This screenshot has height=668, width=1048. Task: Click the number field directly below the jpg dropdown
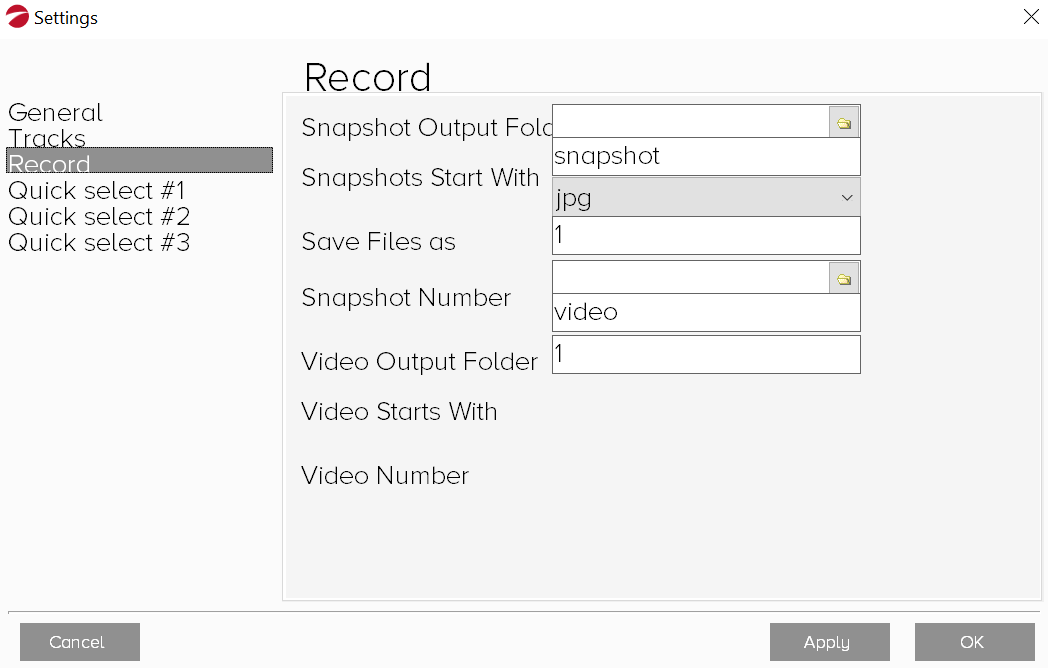706,236
